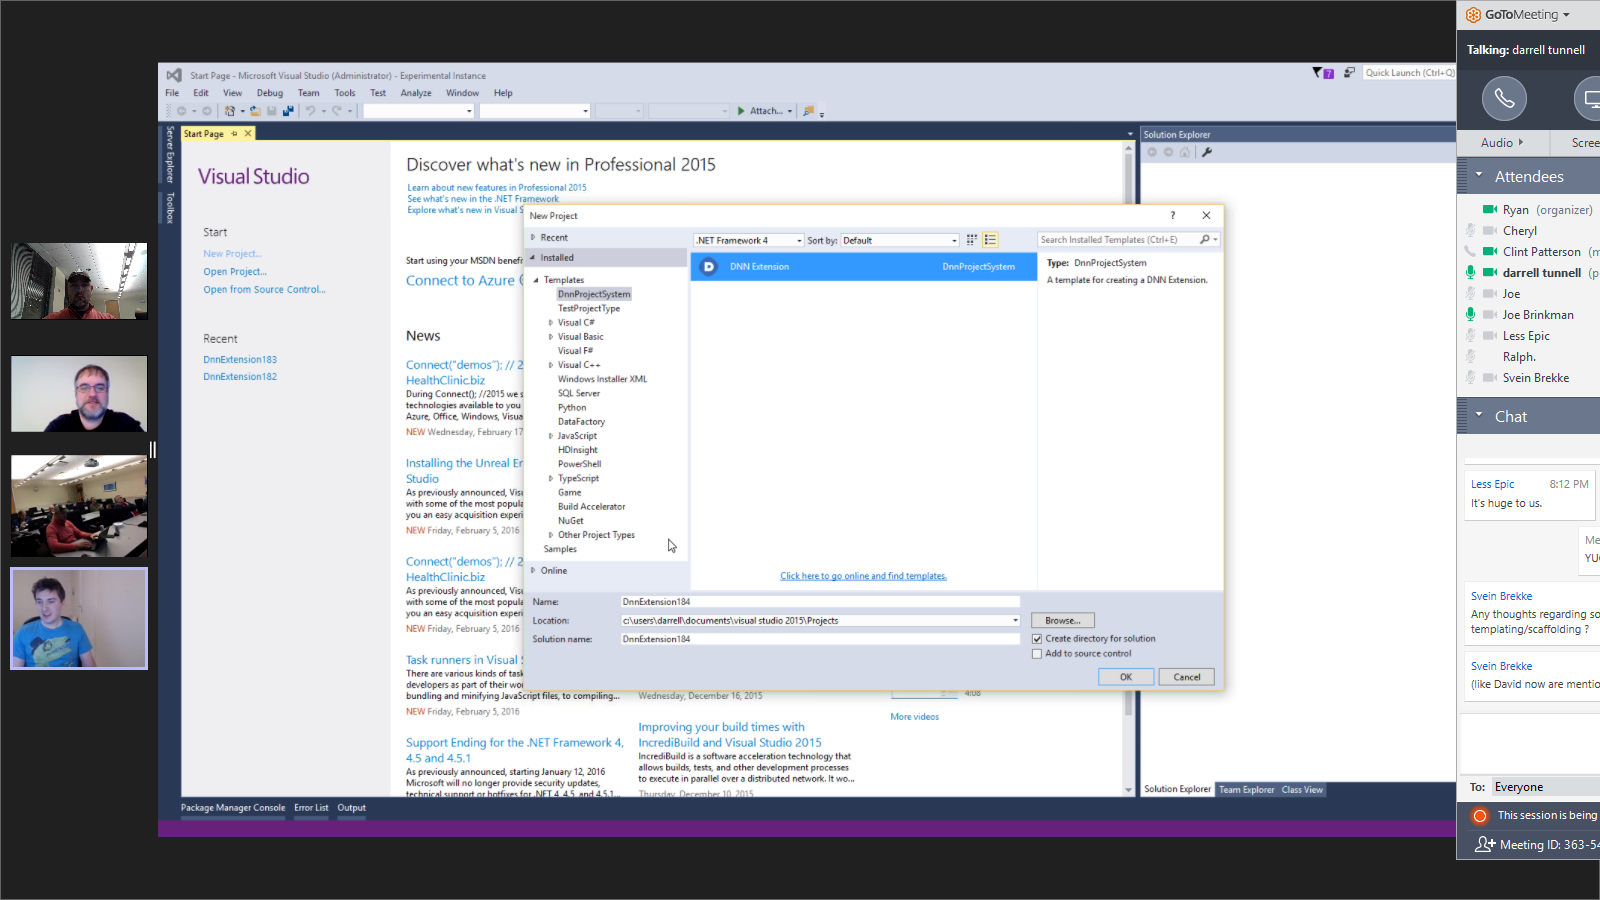Click the Open File toolbar icon
The width and height of the screenshot is (1600, 900).
click(255, 111)
